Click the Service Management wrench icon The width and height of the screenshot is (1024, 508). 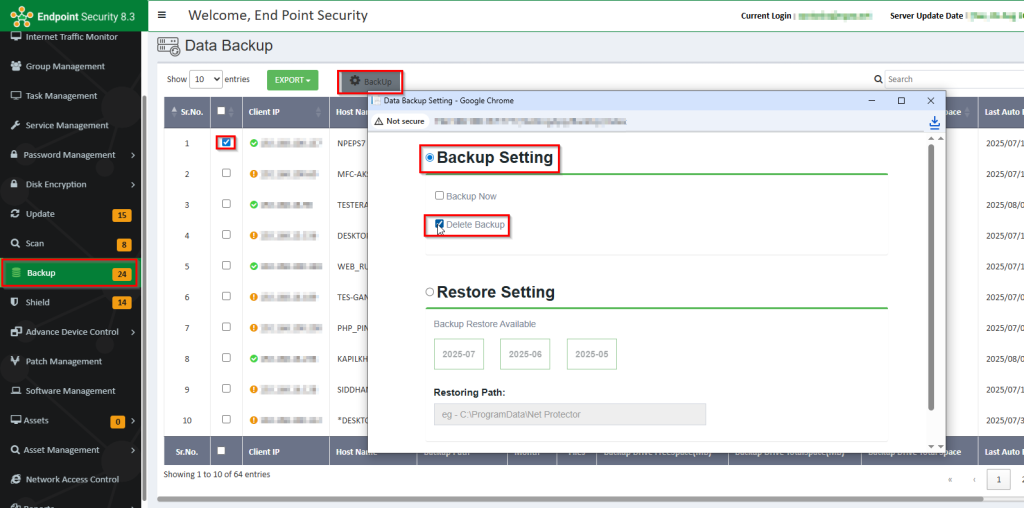click(16, 125)
